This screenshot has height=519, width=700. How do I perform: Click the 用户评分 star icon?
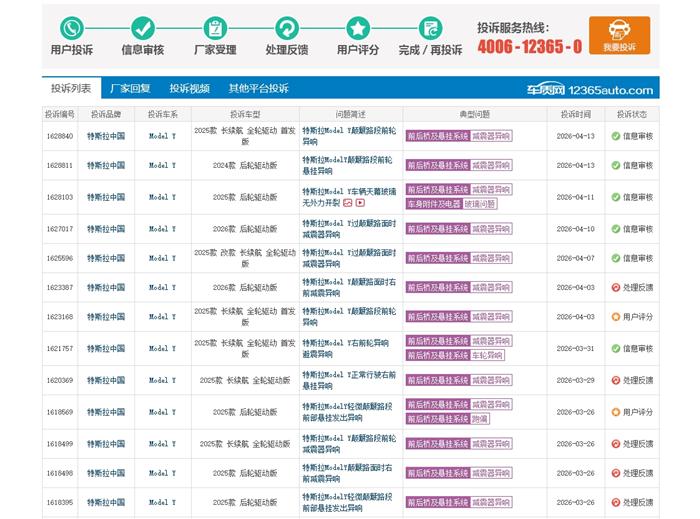[x=358, y=28]
